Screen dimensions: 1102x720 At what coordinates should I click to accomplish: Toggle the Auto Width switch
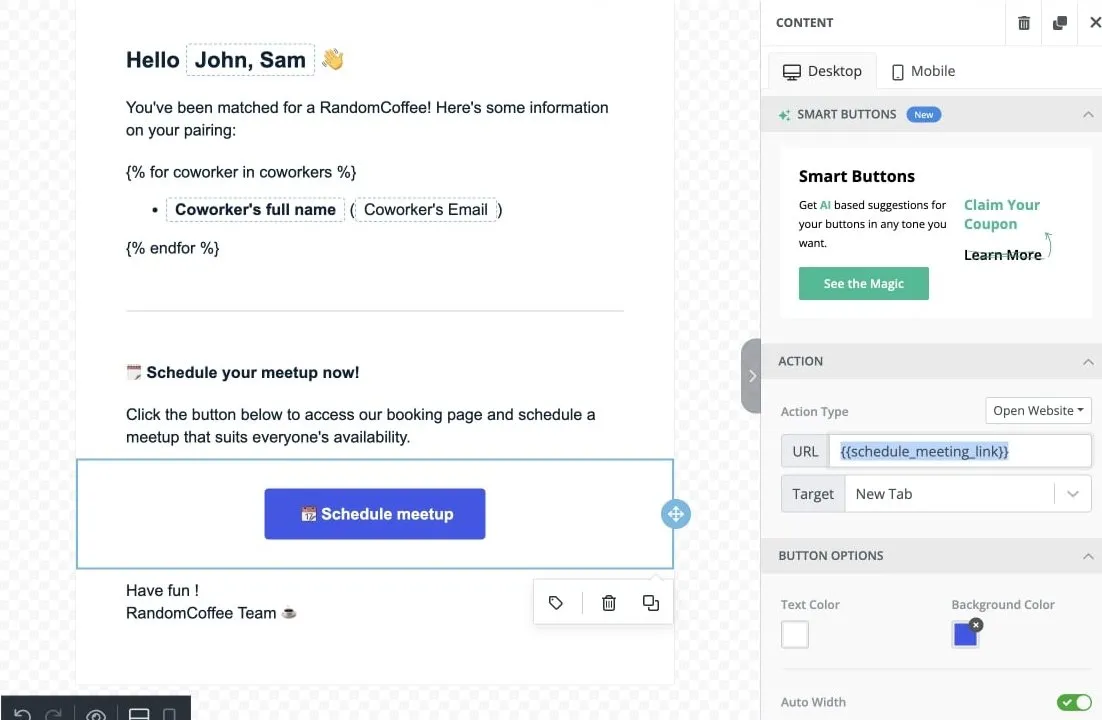(1074, 702)
